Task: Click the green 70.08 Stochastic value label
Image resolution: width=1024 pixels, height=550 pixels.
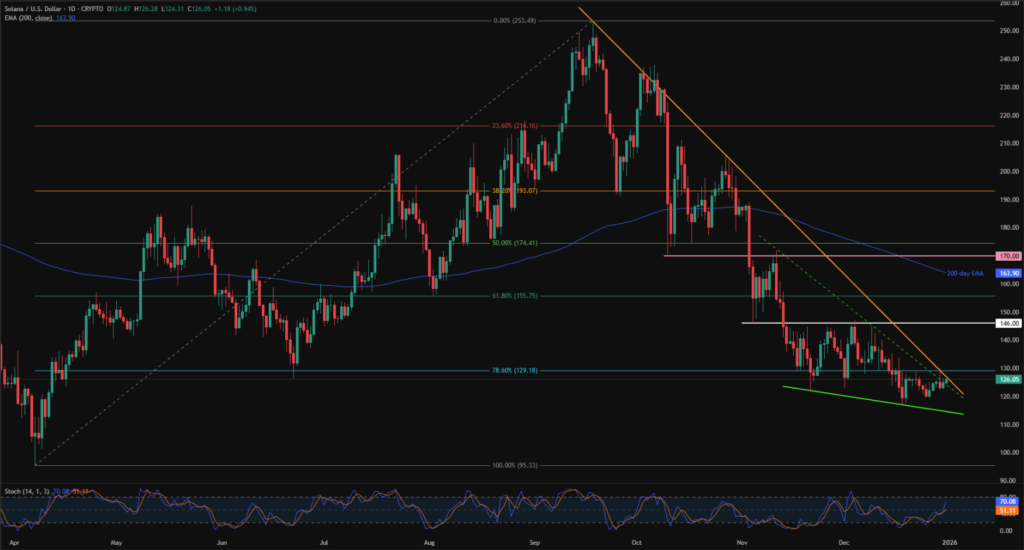Action: pos(1008,502)
